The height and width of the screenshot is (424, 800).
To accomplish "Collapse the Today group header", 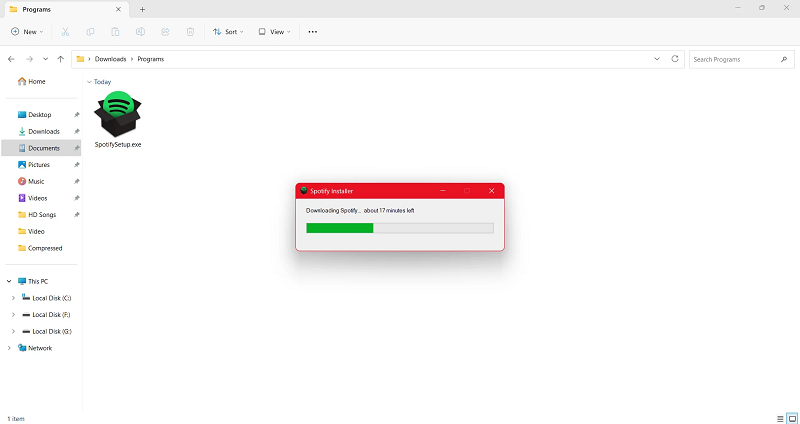I will 89,82.
